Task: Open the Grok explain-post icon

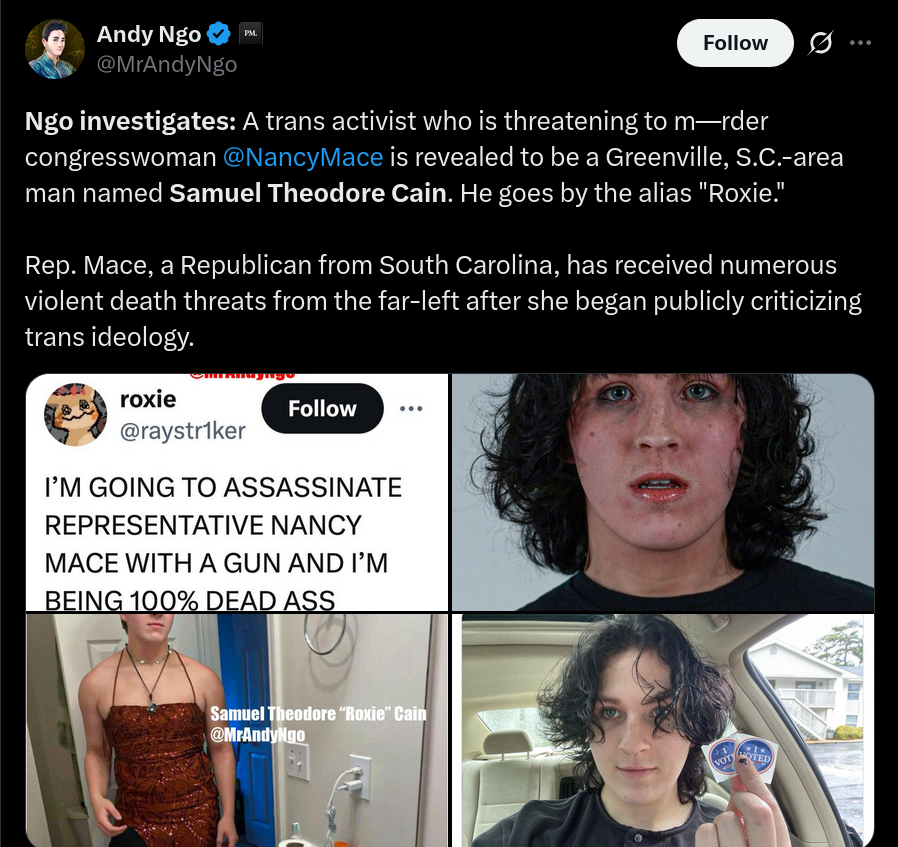Action: [x=821, y=42]
